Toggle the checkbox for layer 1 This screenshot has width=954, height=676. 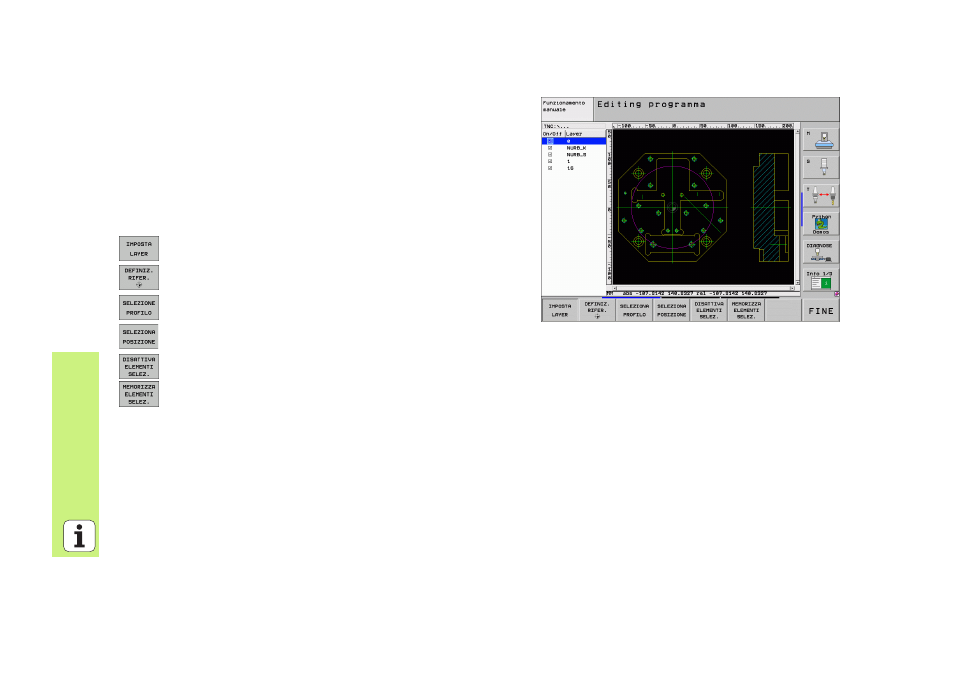tap(550, 161)
